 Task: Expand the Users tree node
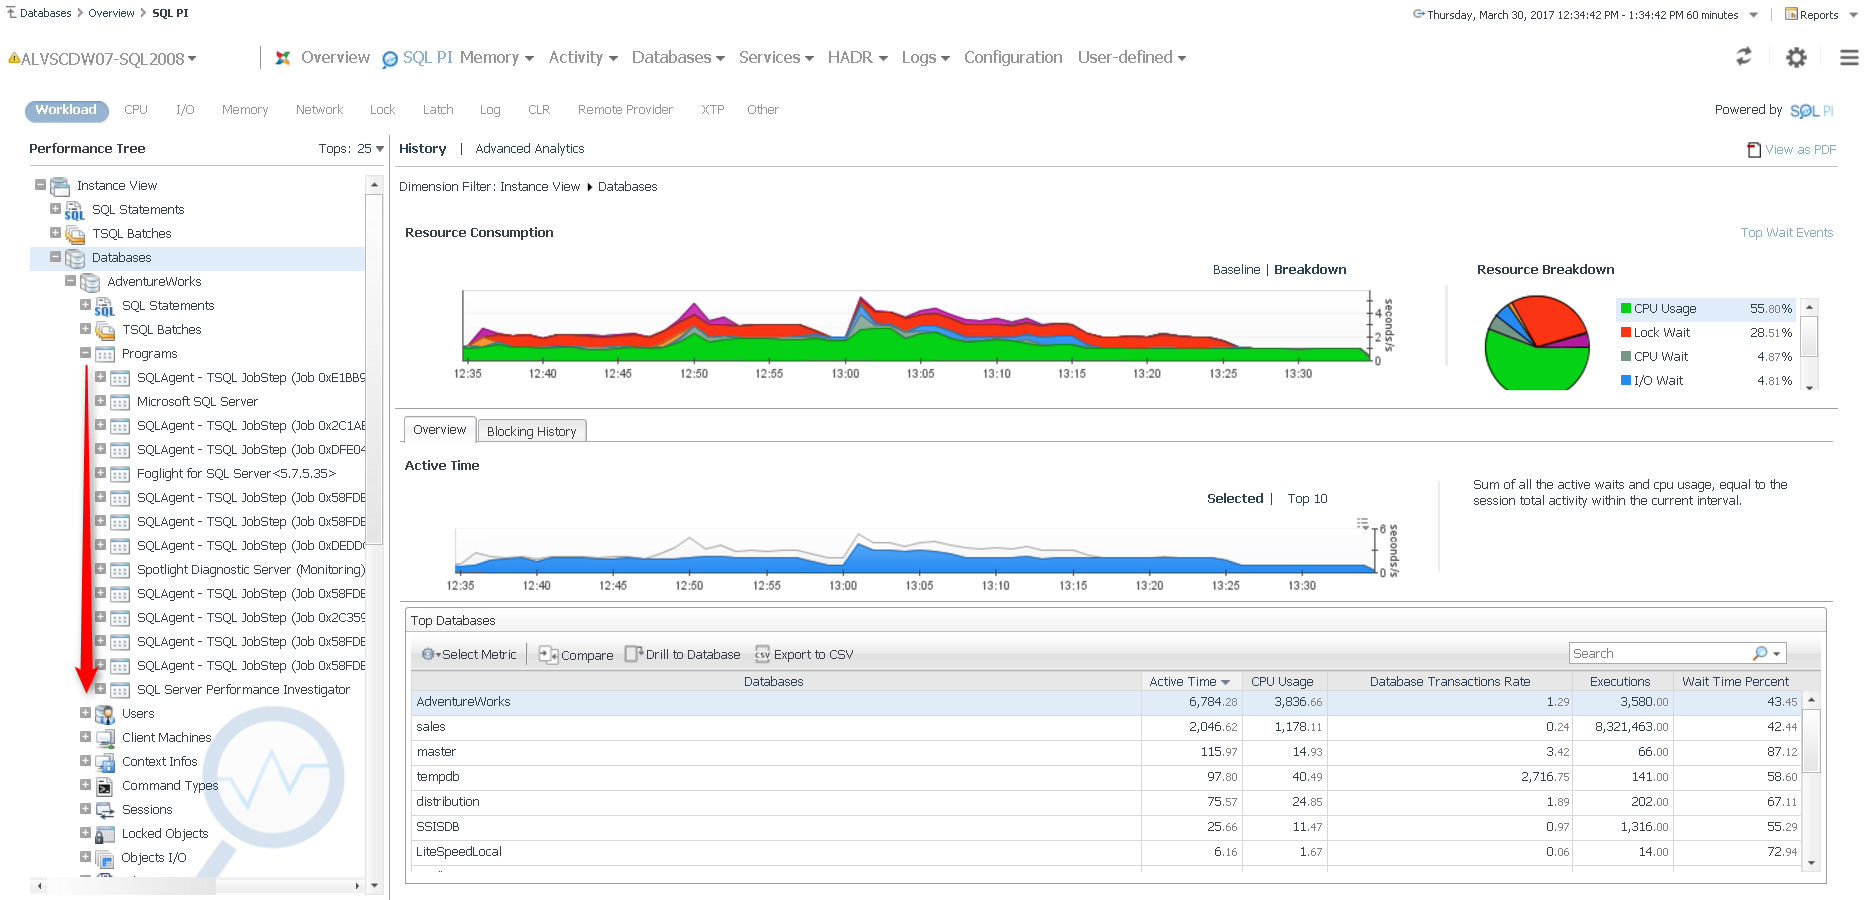point(86,713)
